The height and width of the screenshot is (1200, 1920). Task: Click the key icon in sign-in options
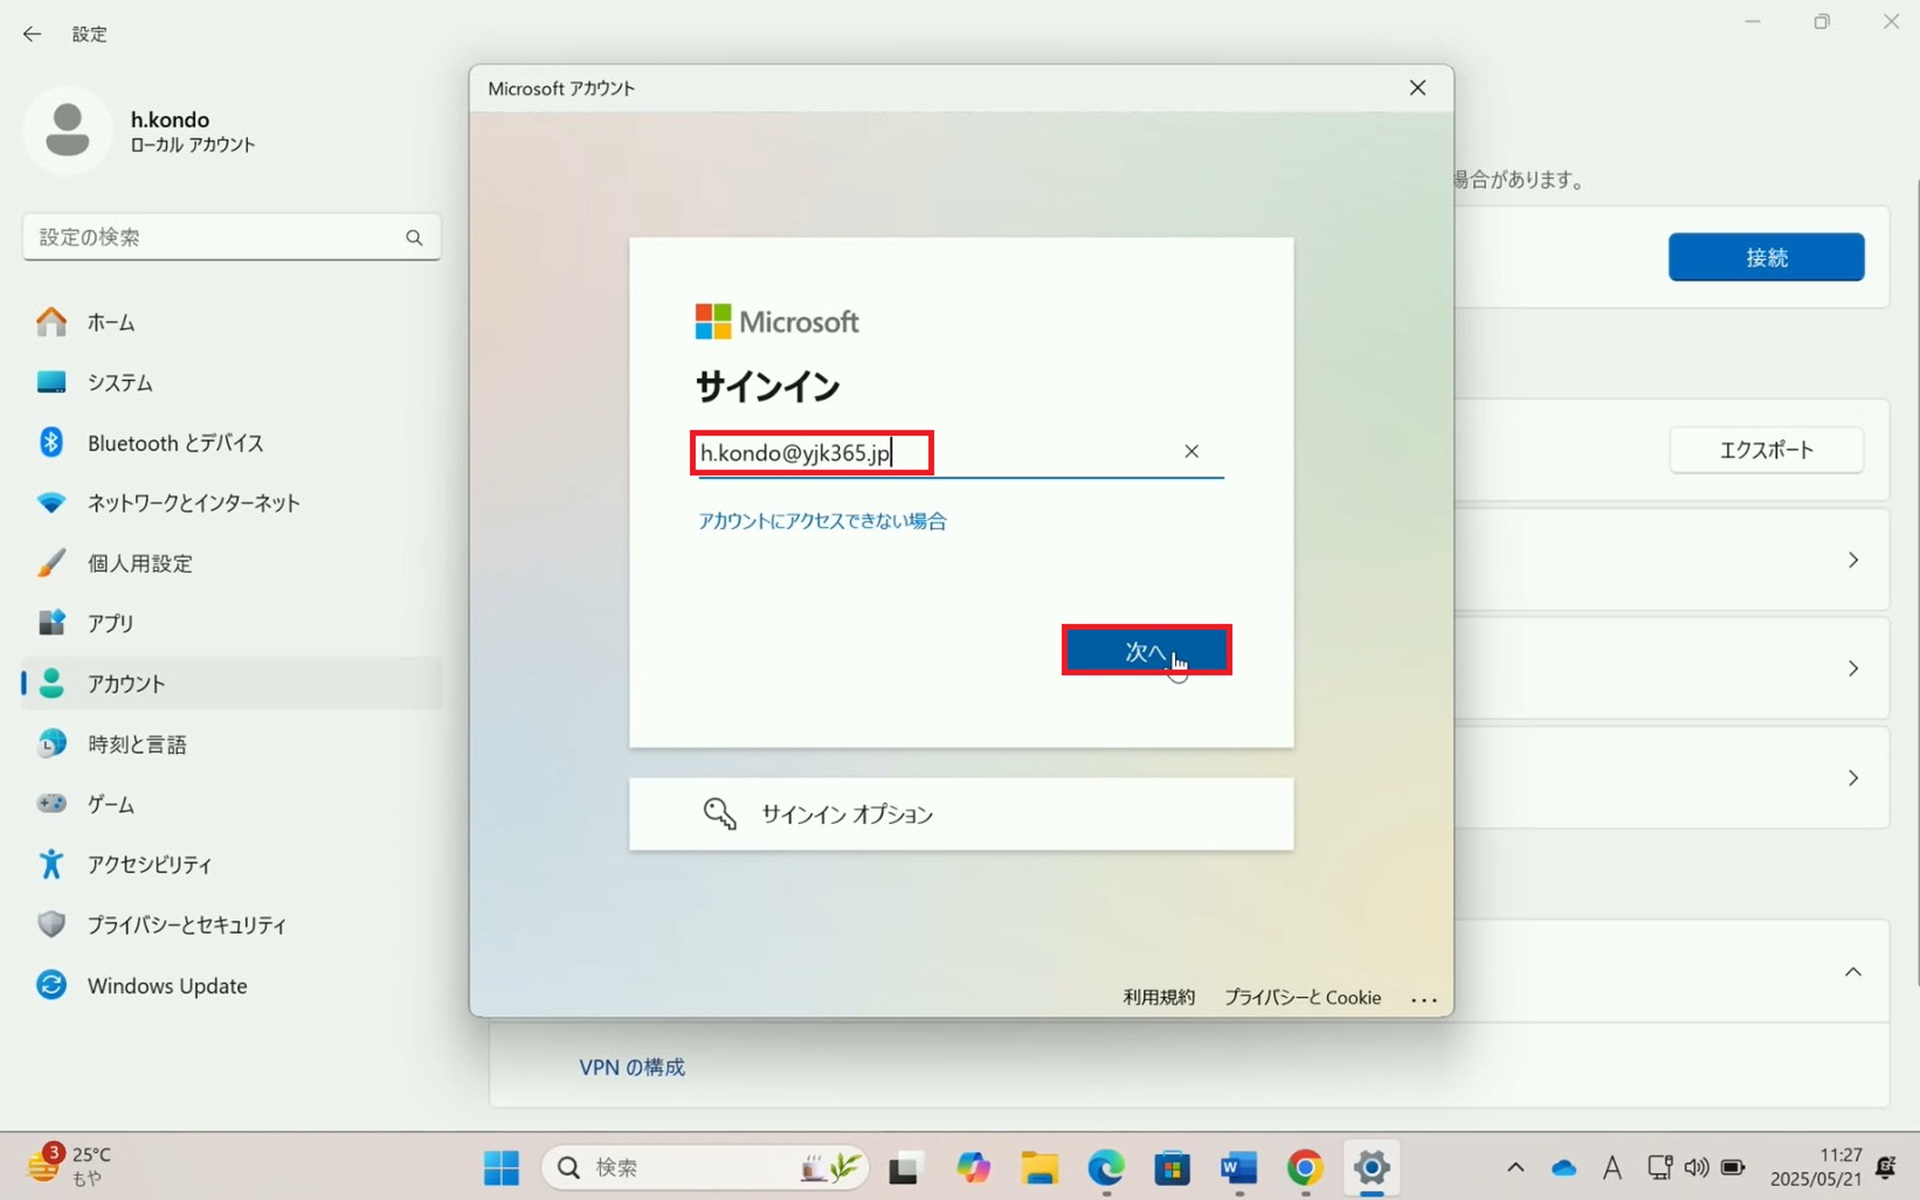tap(719, 814)
